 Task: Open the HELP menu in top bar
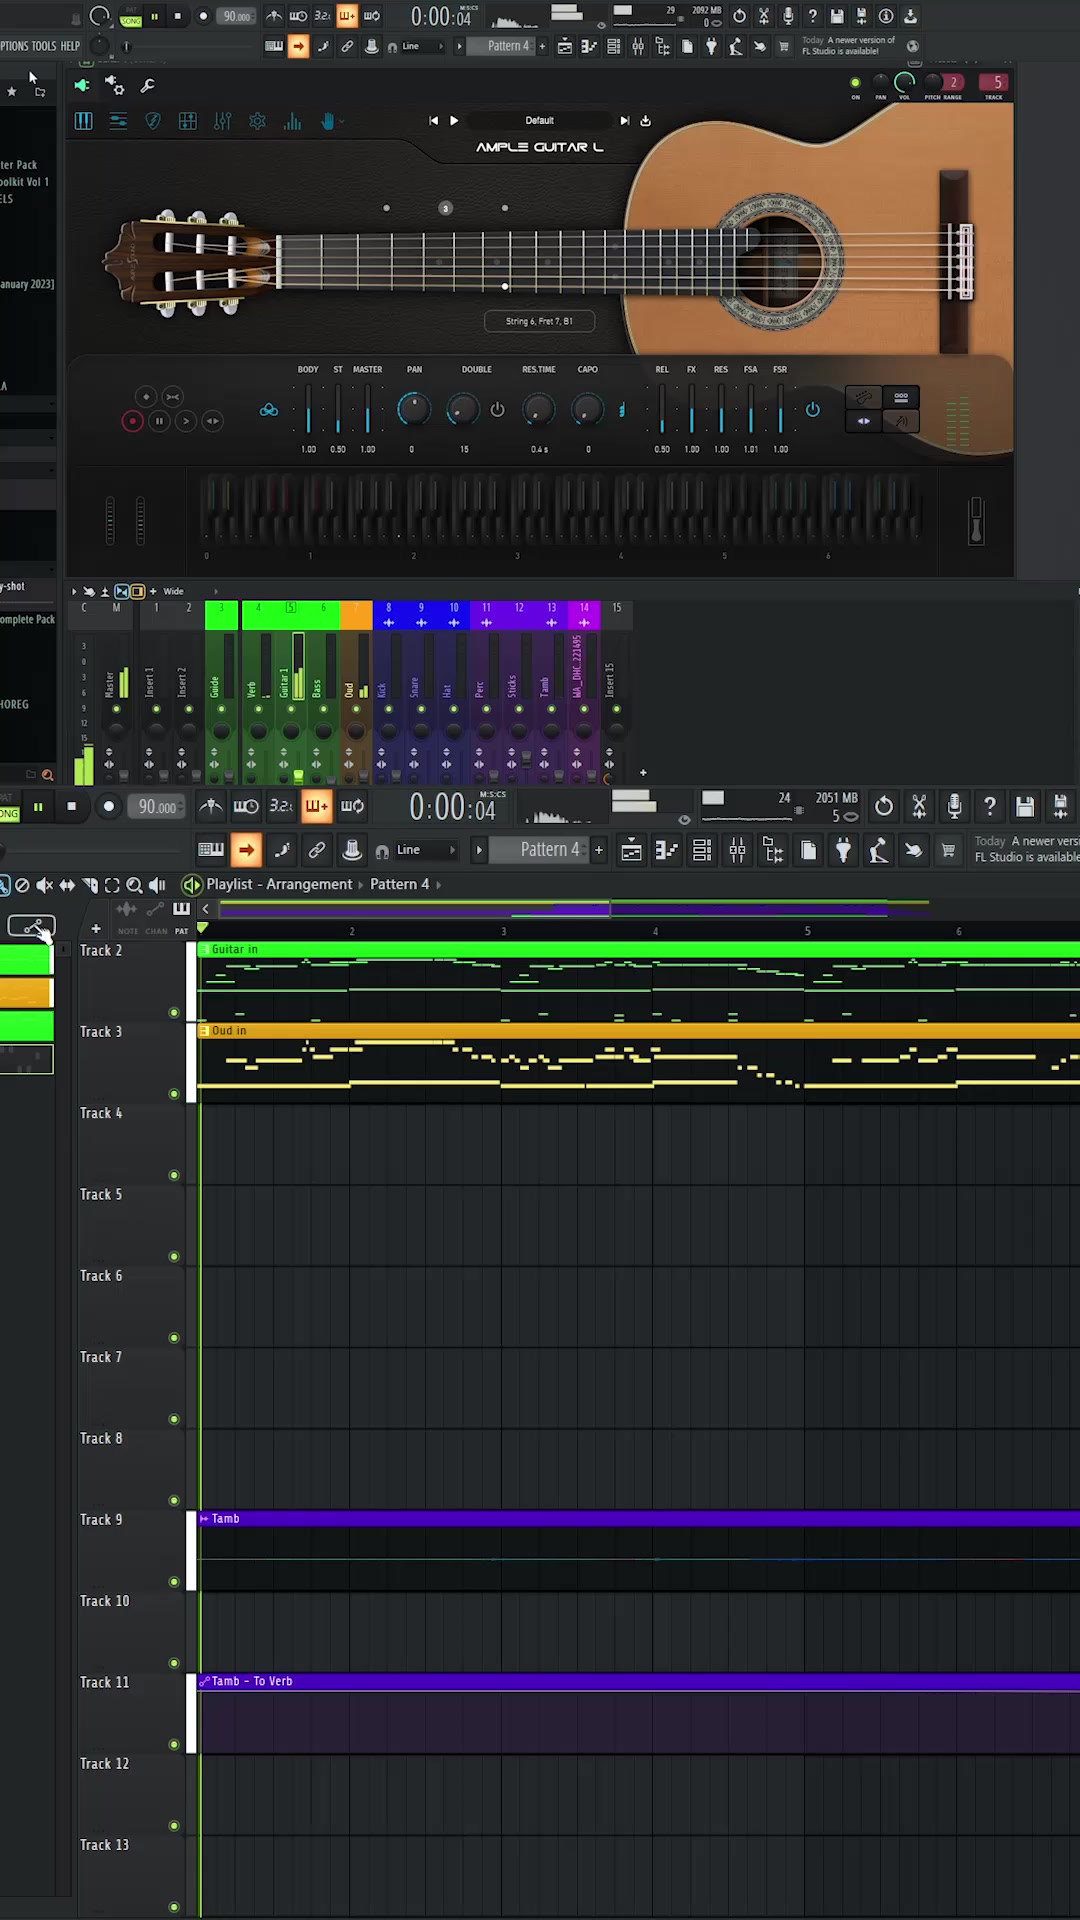[70, 46]
